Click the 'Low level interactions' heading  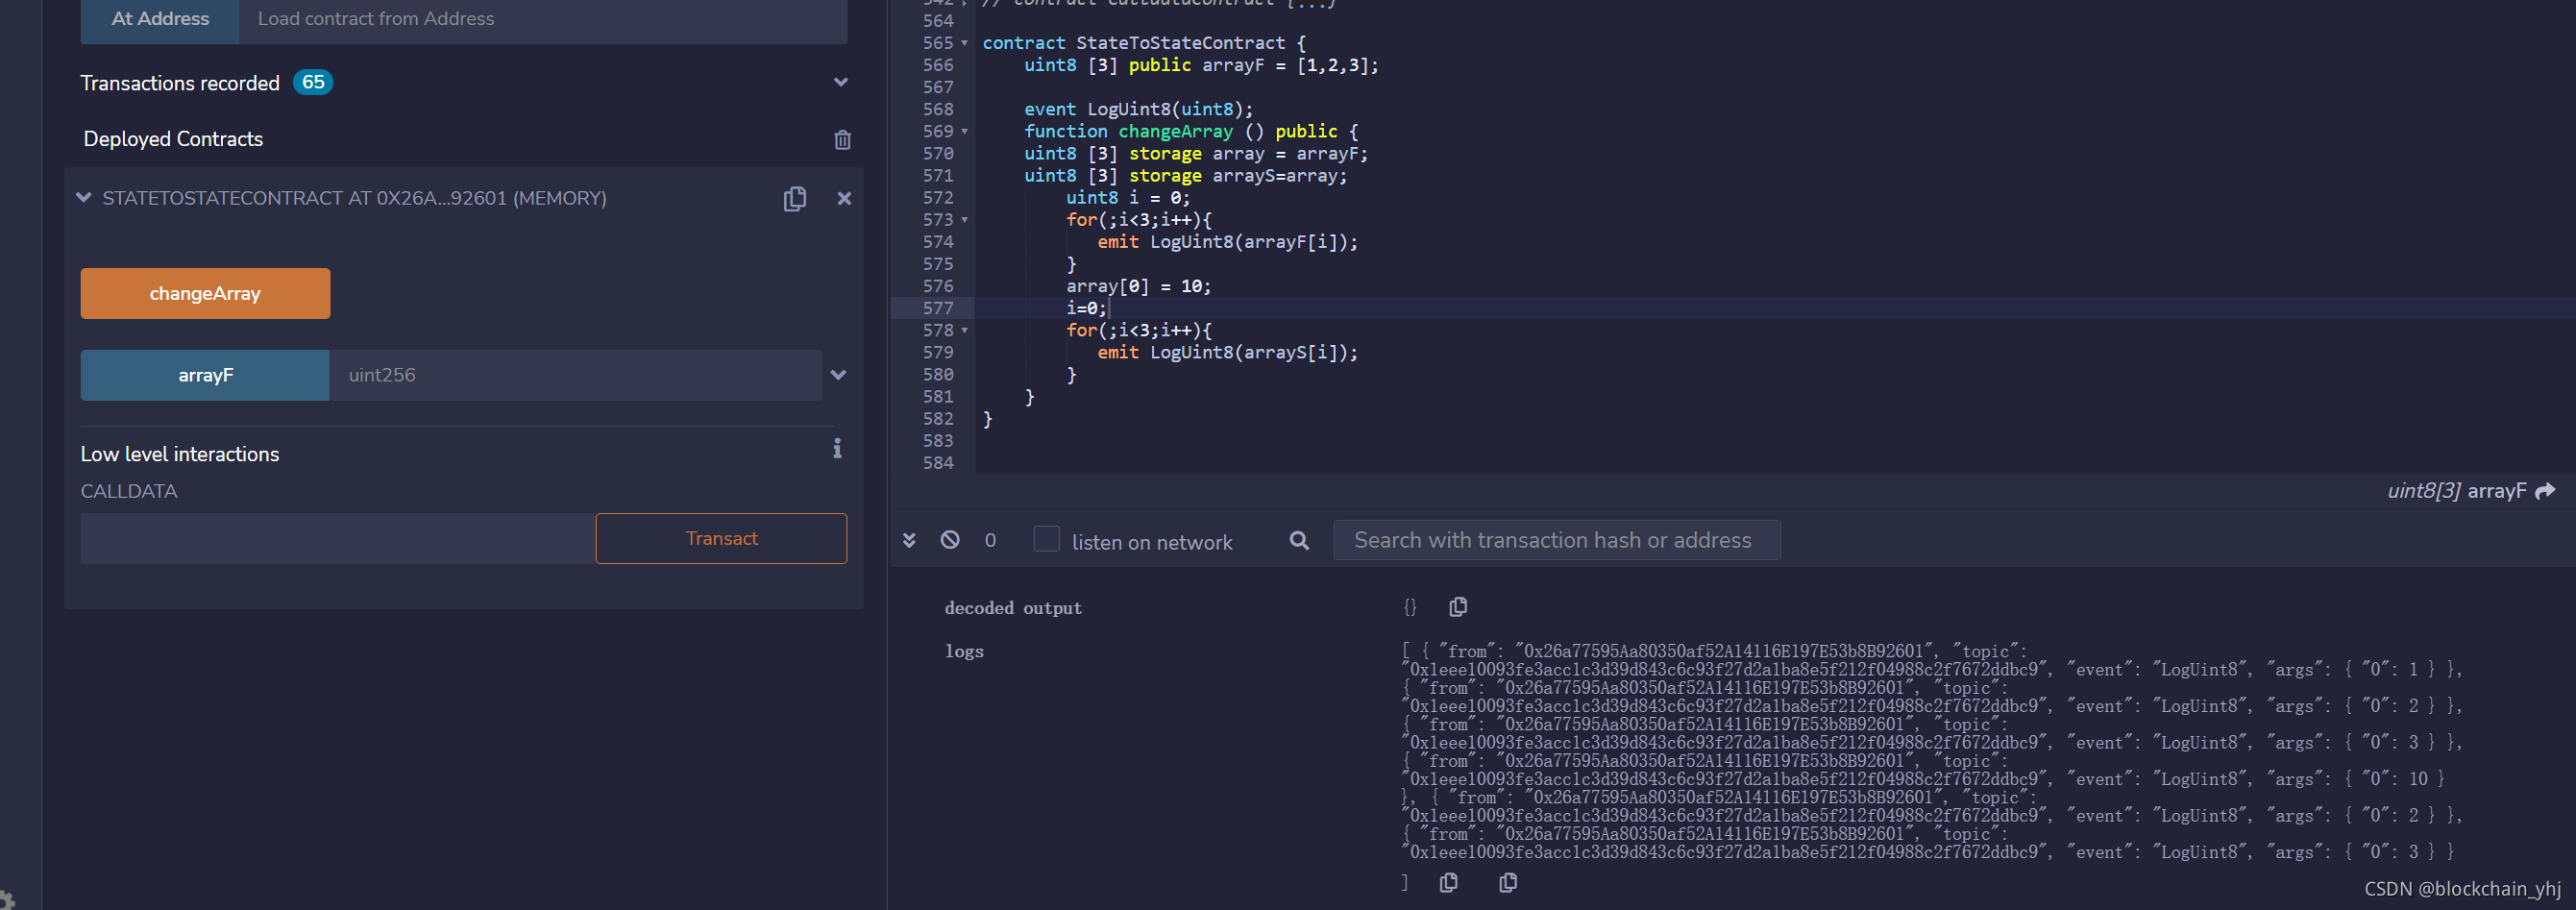point(180,454)
